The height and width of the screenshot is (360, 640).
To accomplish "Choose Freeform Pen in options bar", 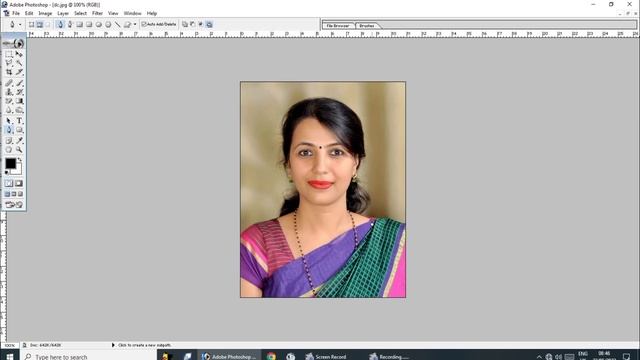I will (70, 24).
